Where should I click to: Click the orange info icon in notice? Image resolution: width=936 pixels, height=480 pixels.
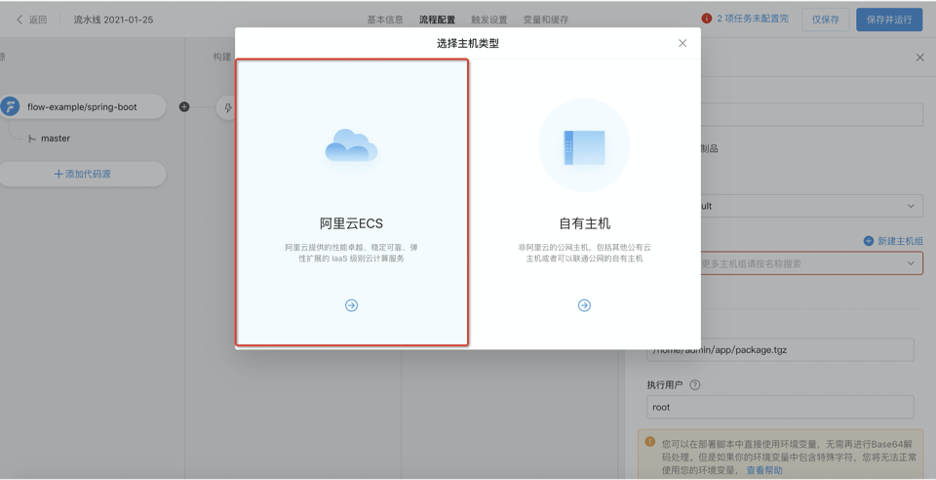[650, 442]
